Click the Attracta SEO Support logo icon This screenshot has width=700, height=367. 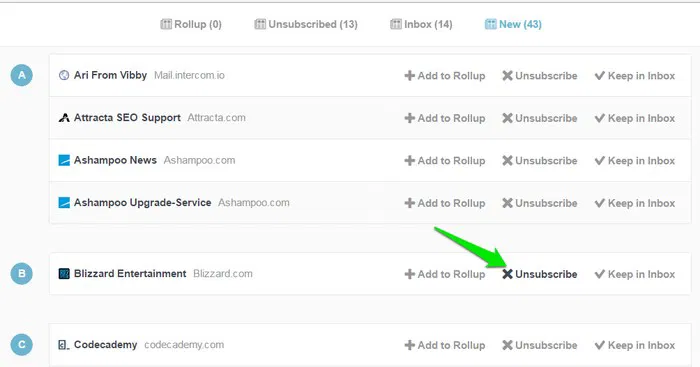click(x=64, y=118)
